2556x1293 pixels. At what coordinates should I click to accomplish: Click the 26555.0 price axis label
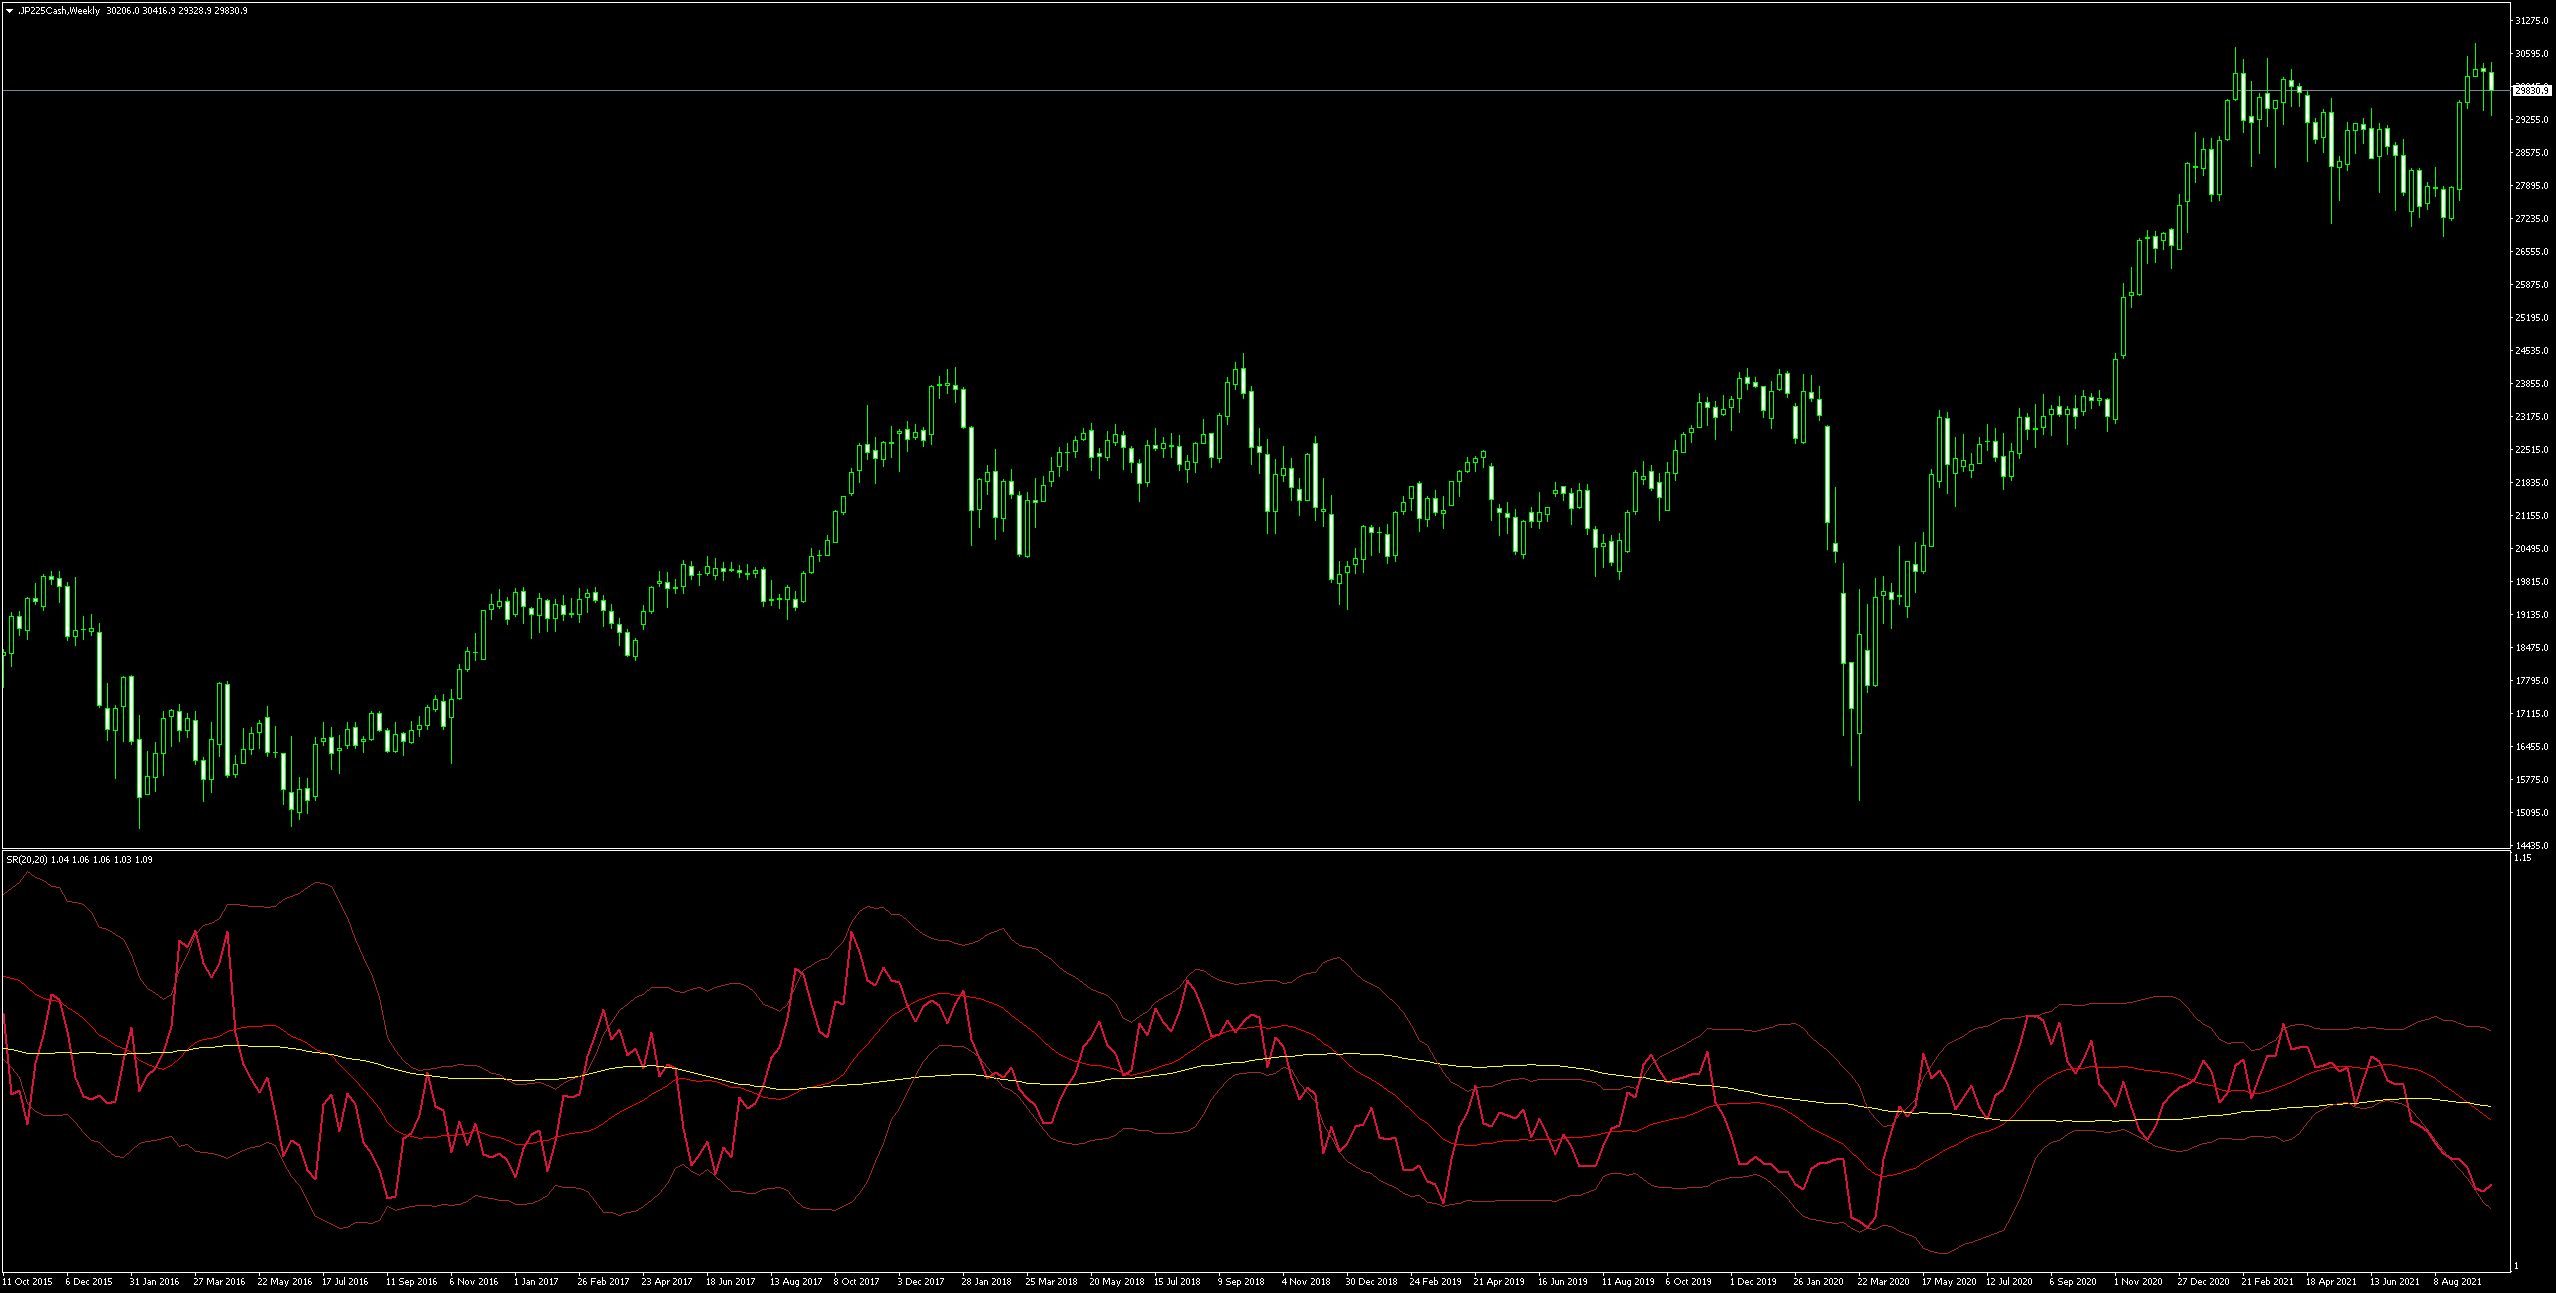(2531, 252)
